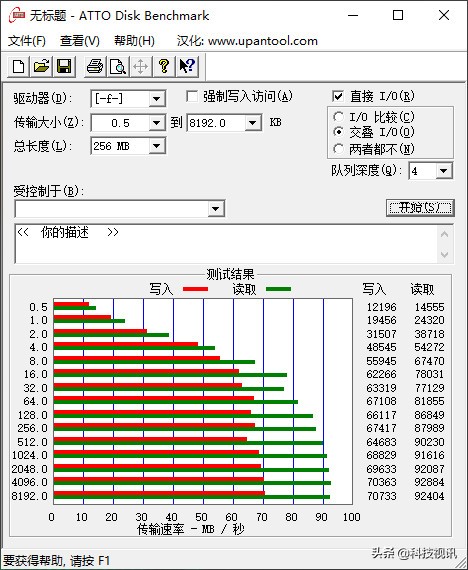This screenshot has height=570, width=468.
Task: Click the 传输速率 - MB / 秒 axis label
Action: [x=190, y=529]
